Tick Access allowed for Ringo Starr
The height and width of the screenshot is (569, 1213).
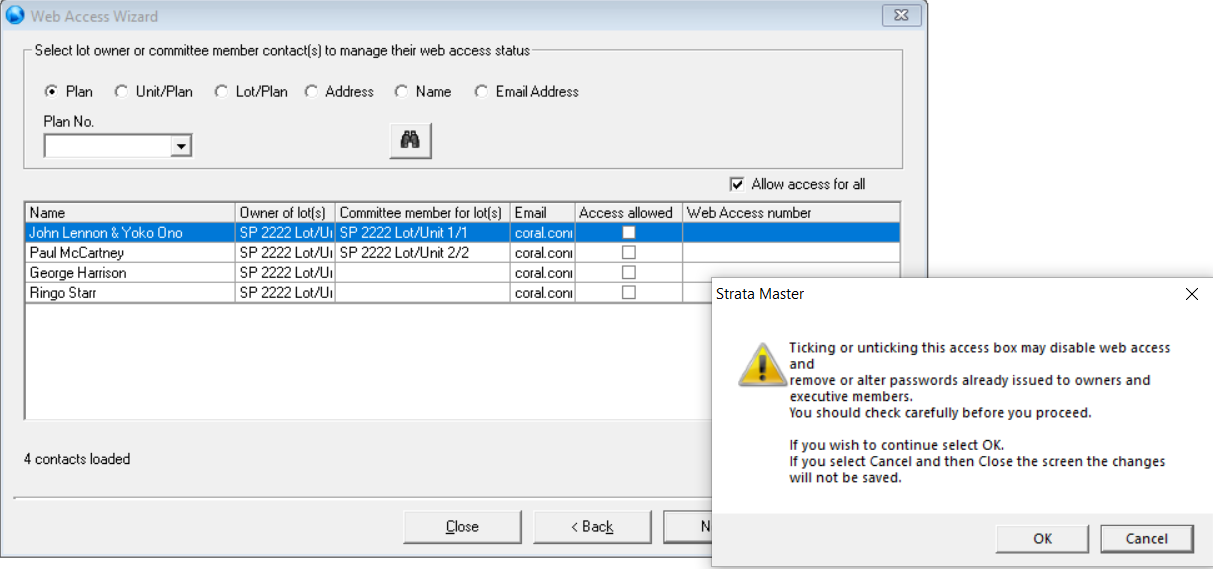tap(629, 292)
